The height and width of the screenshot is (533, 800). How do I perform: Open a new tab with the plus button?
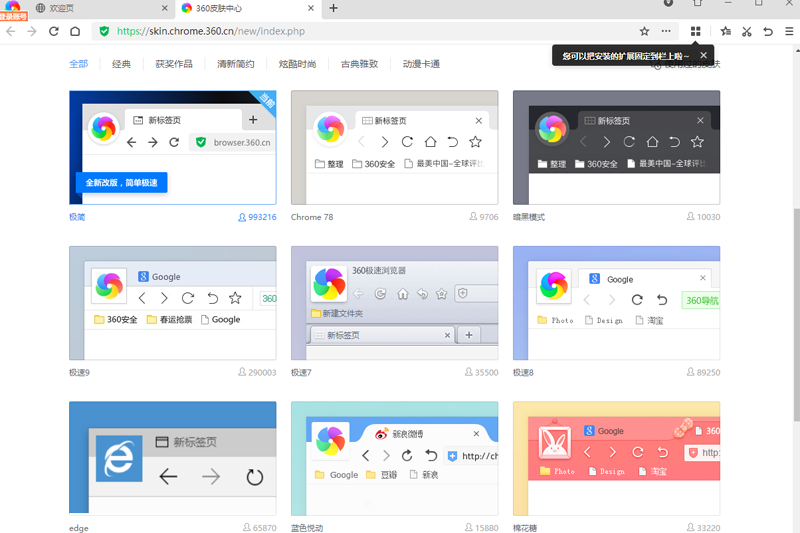pos(333,8)
